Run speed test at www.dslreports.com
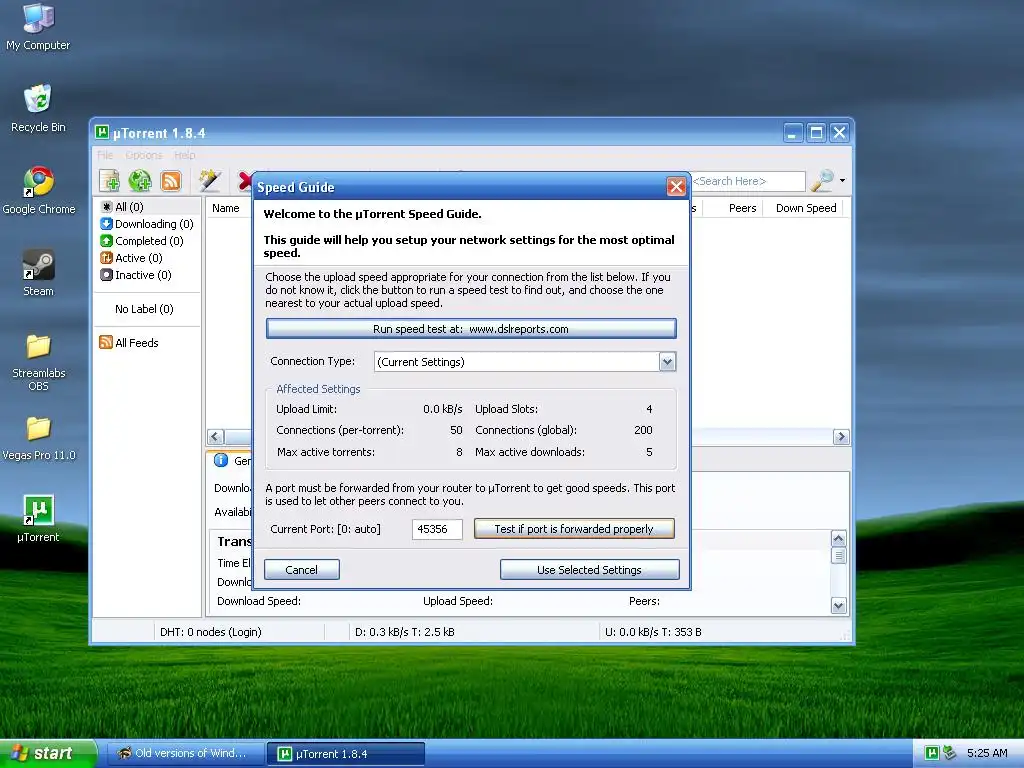Viewport: 1024px width, 768px height. (471, 328)
